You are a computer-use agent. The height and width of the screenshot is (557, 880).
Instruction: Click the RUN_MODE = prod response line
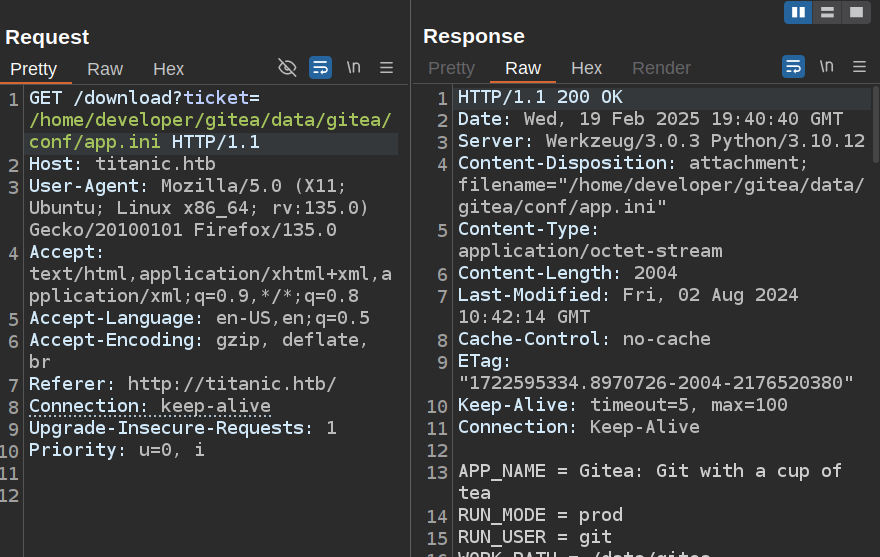click(540, 515)
